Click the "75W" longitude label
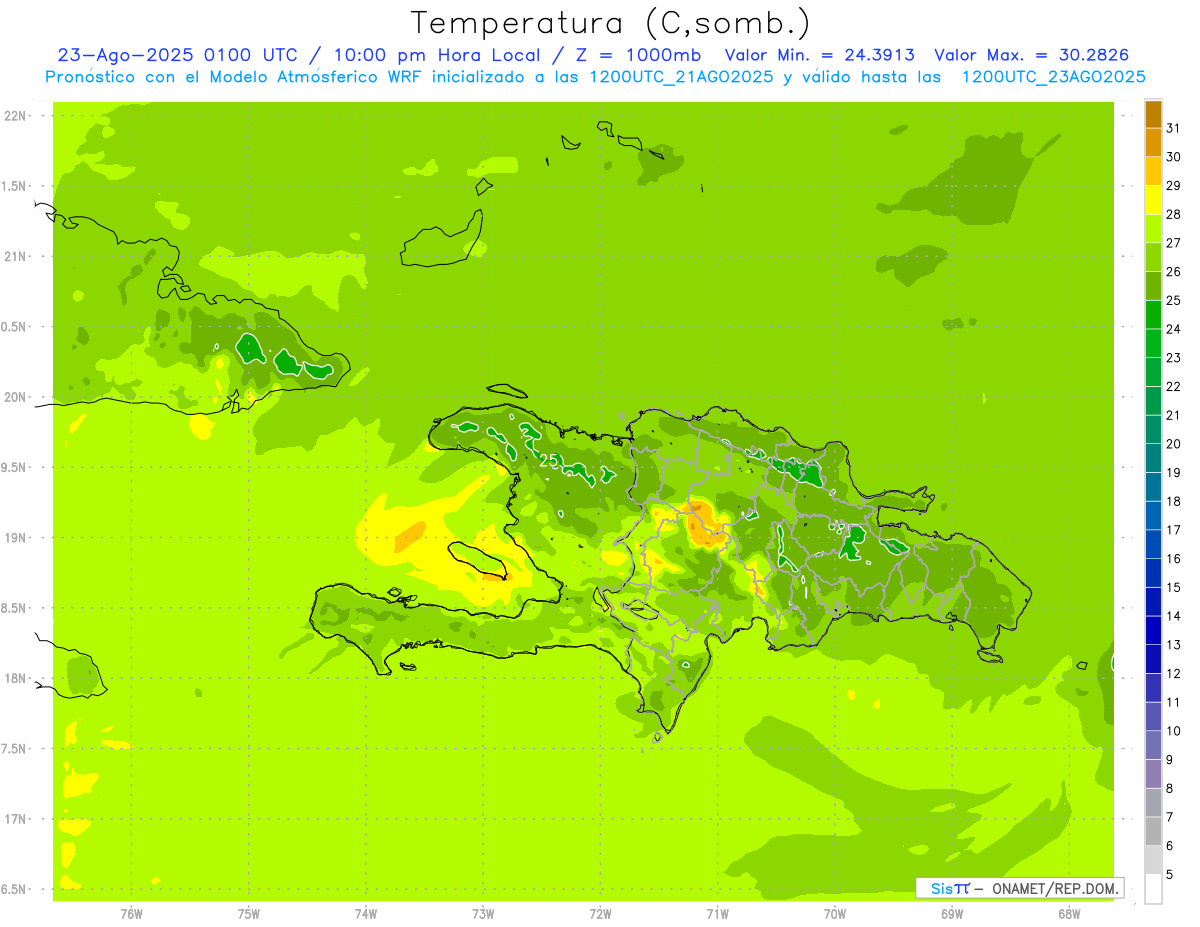 (249, 913)
